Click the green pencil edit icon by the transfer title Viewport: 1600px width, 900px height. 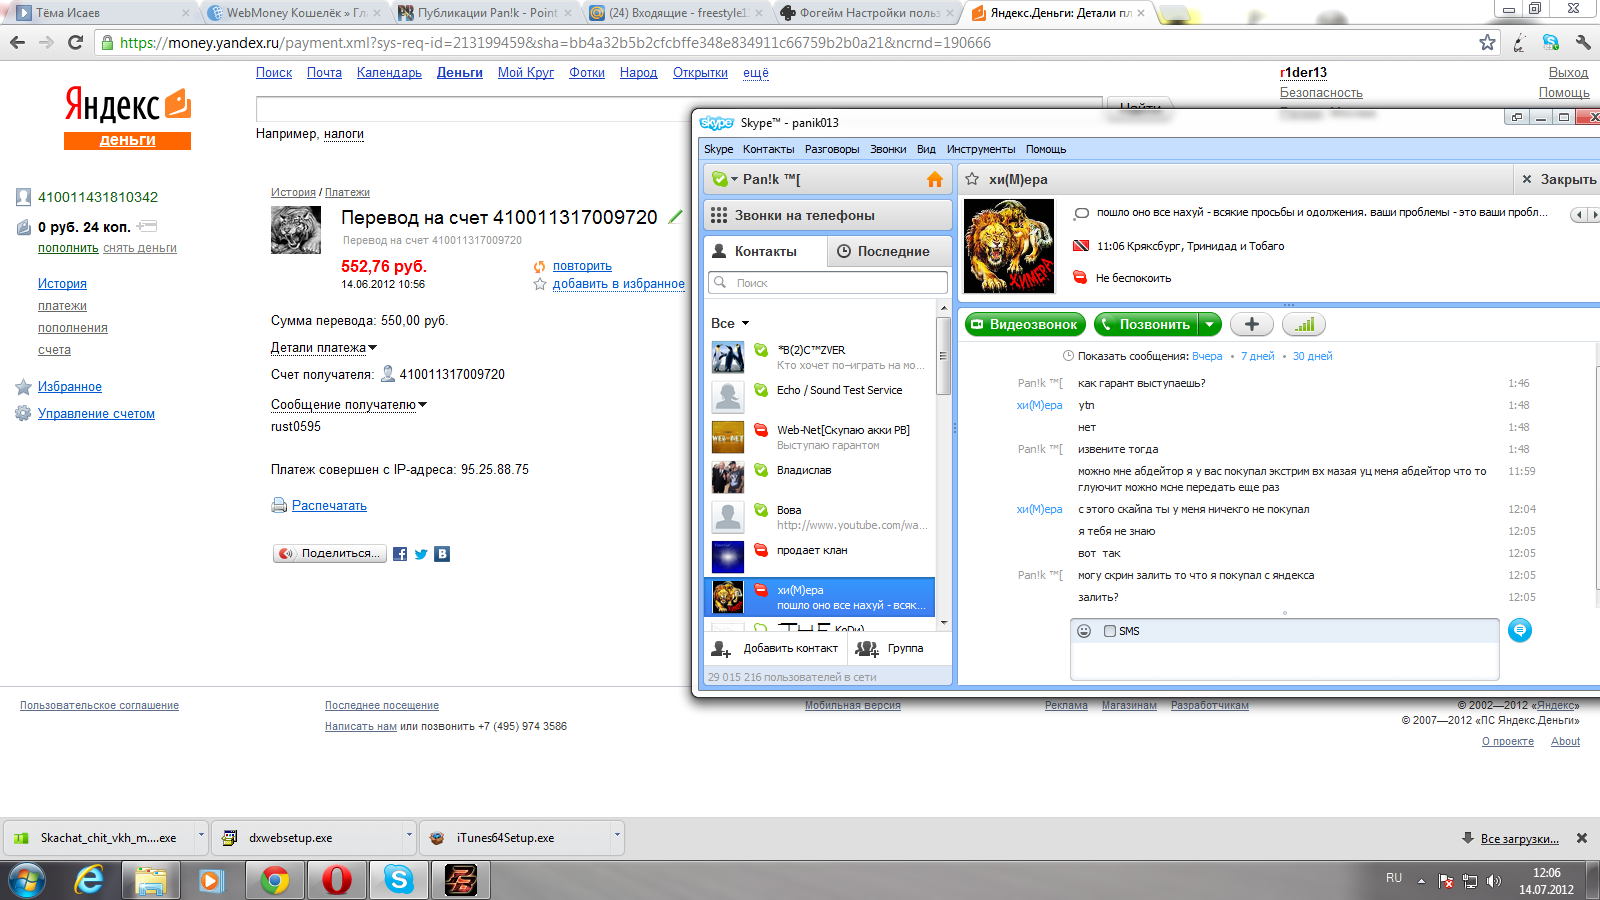click(x=676, y=216)
